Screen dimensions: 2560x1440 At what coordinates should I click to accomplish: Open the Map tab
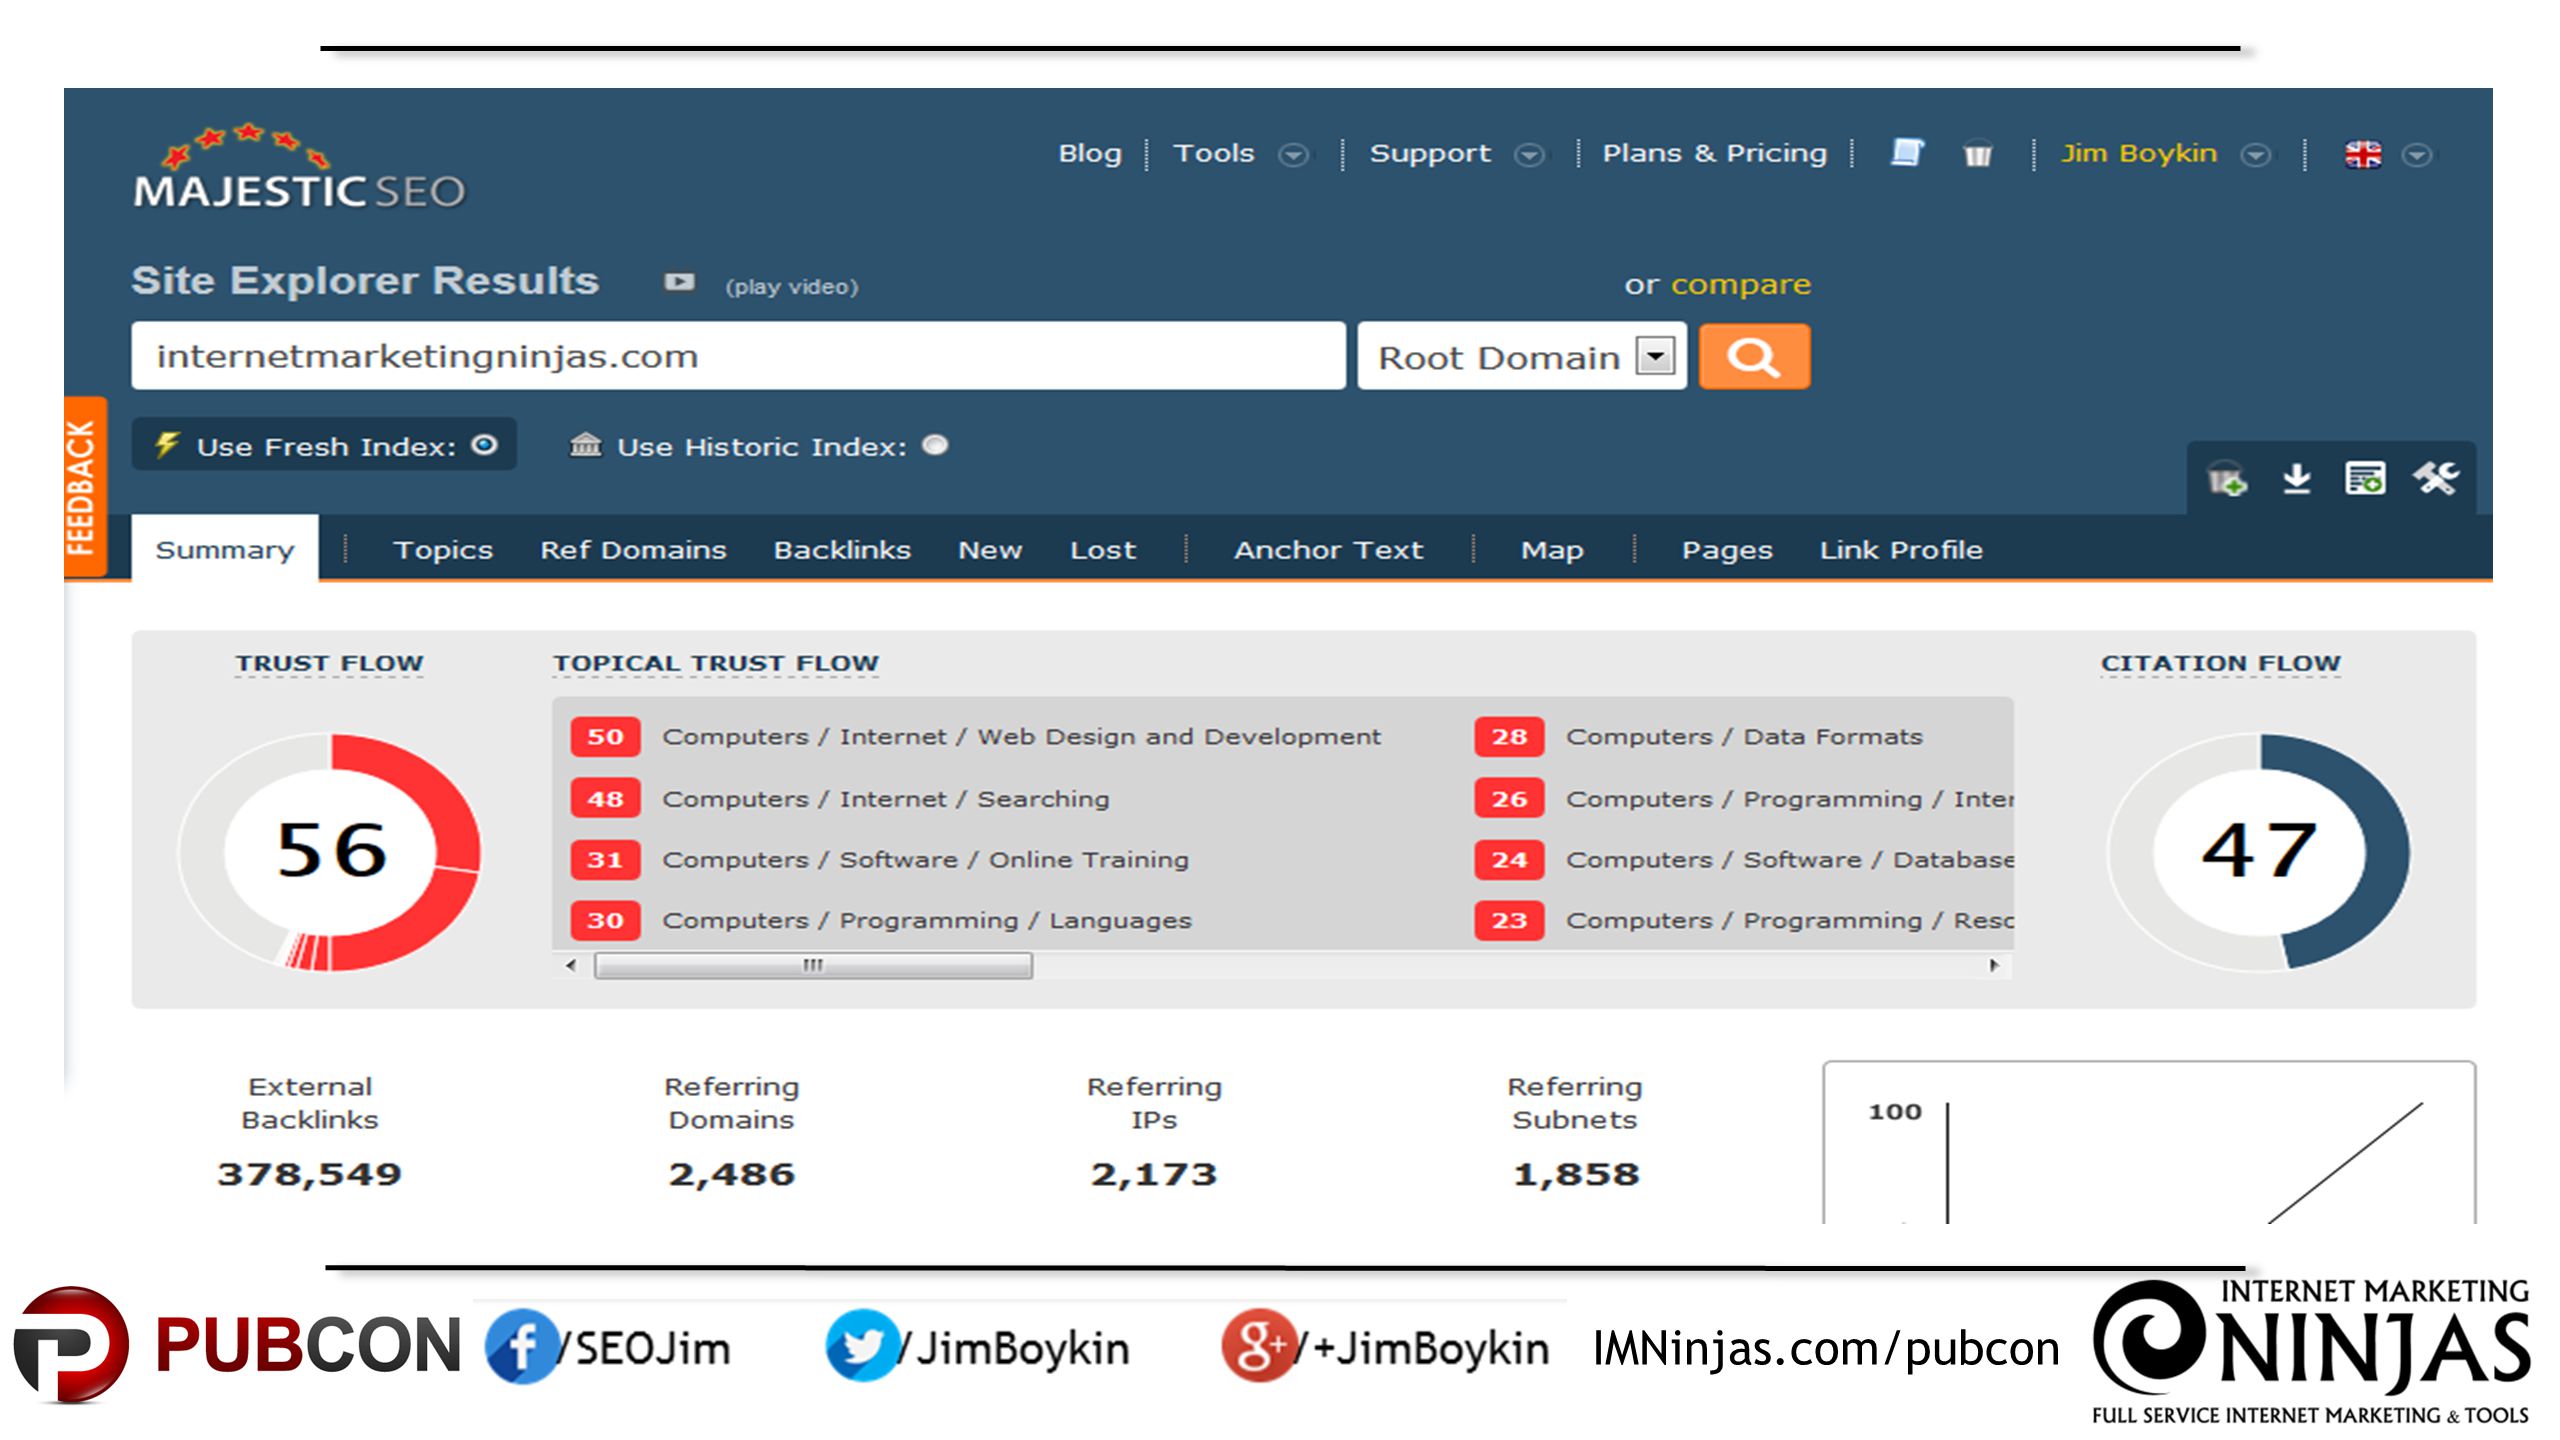click(x=1552, y=549)
